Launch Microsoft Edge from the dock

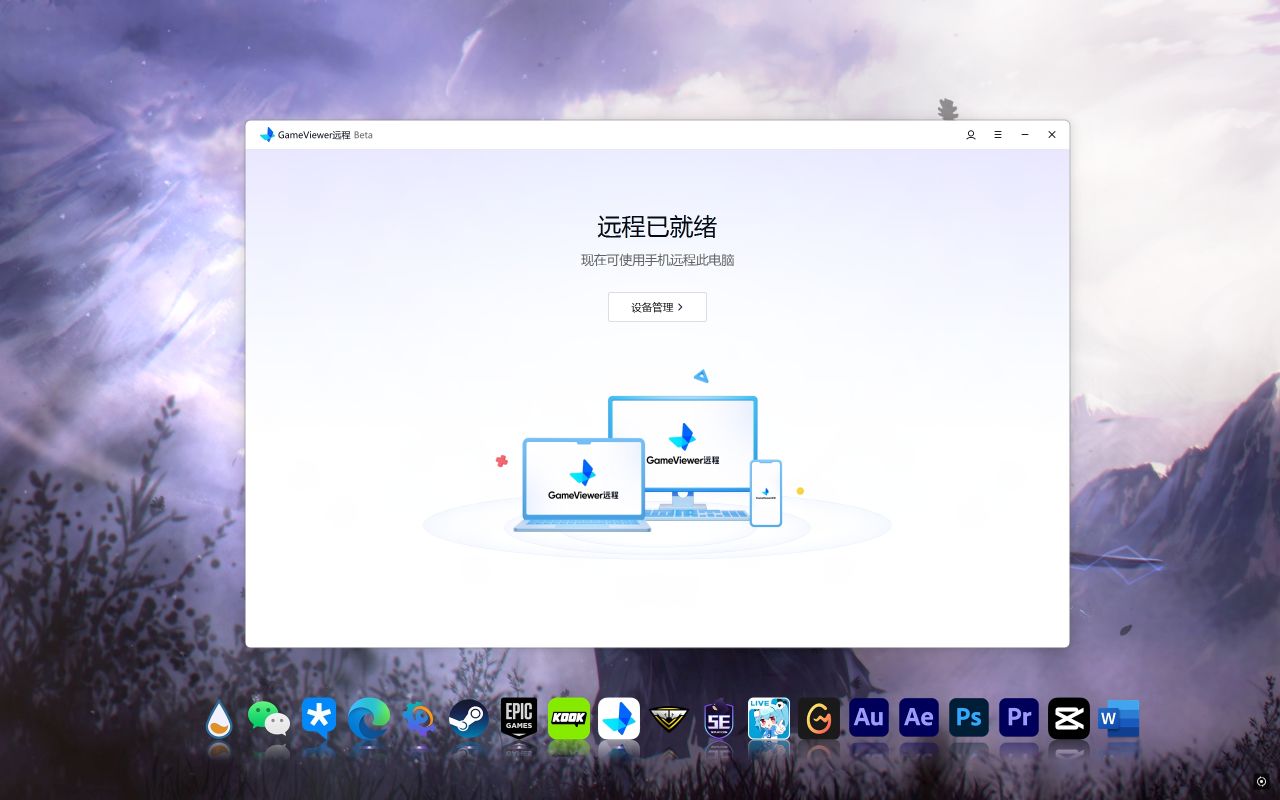(369, 719)
